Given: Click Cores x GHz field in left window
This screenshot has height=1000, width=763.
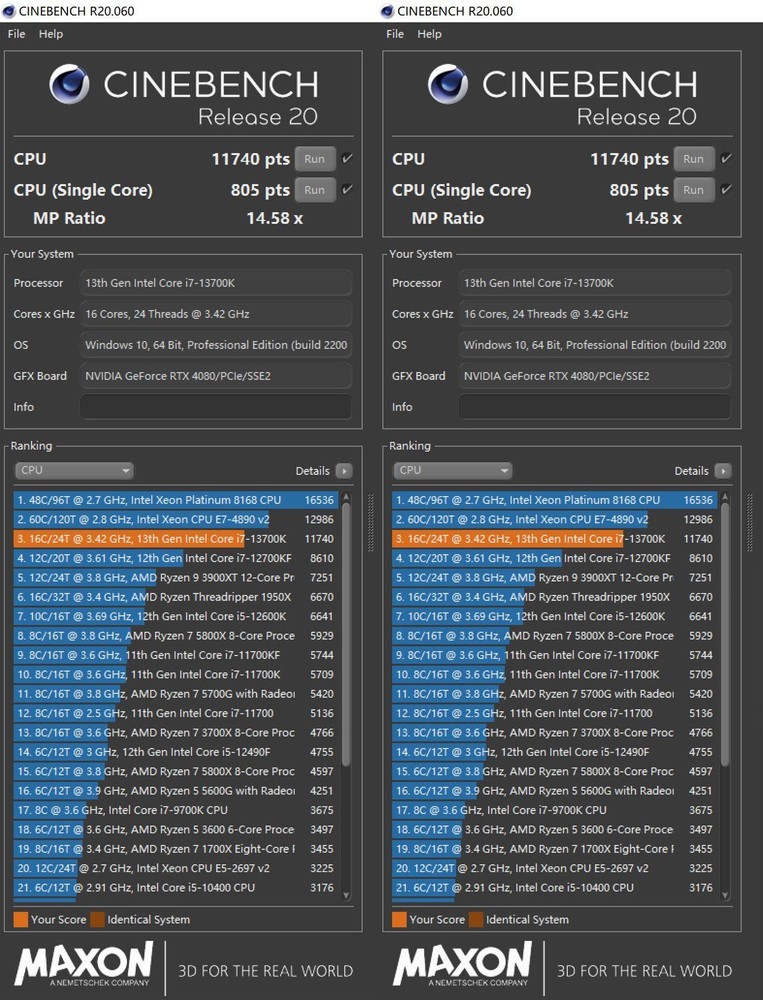Looking at the screenshot, I should pos(216,314).
